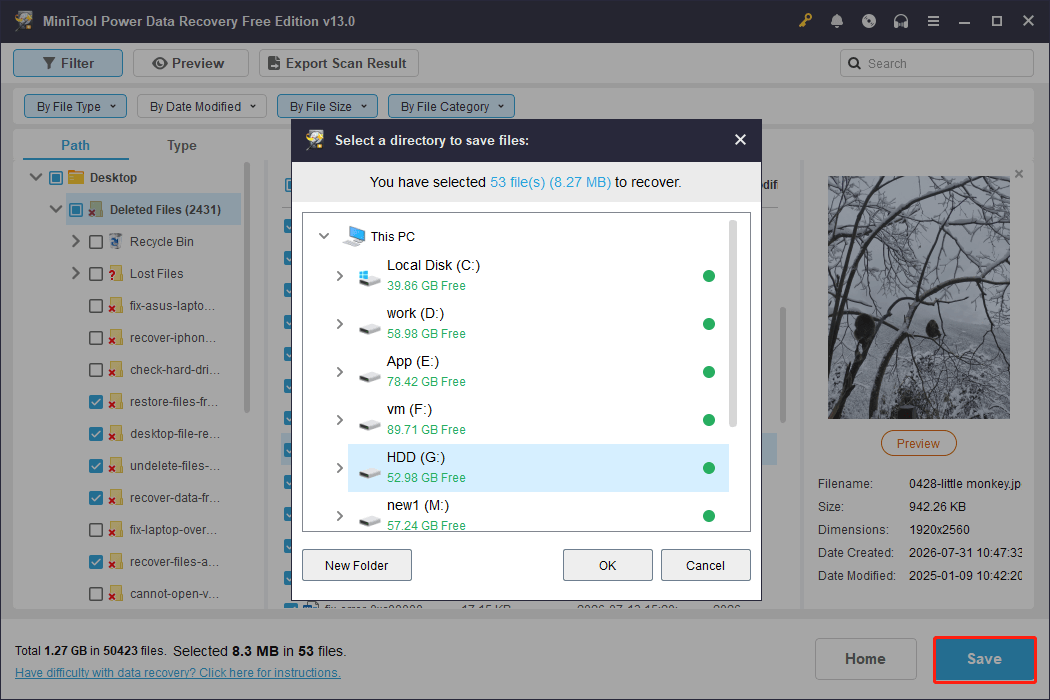This screenshot has height=700, width=1050.
Task: Switch to the Type tab
Action: coord(181,145)
